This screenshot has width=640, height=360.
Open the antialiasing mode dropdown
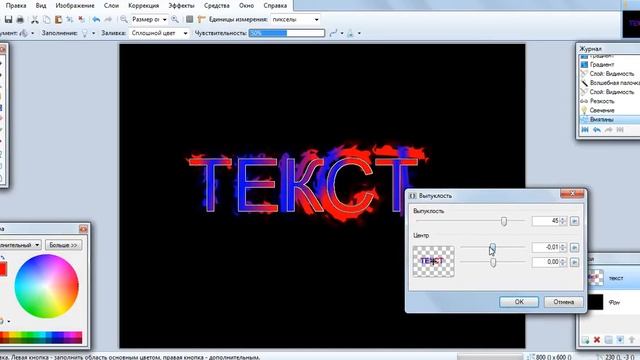coord(342,33)
